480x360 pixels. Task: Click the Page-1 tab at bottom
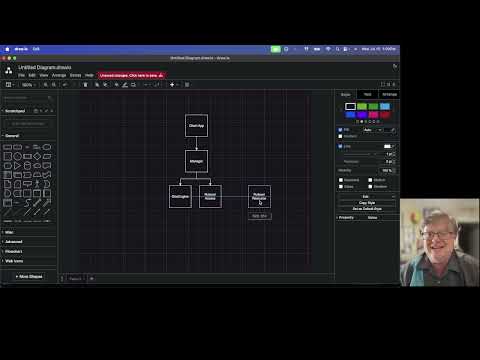point(75,278)
